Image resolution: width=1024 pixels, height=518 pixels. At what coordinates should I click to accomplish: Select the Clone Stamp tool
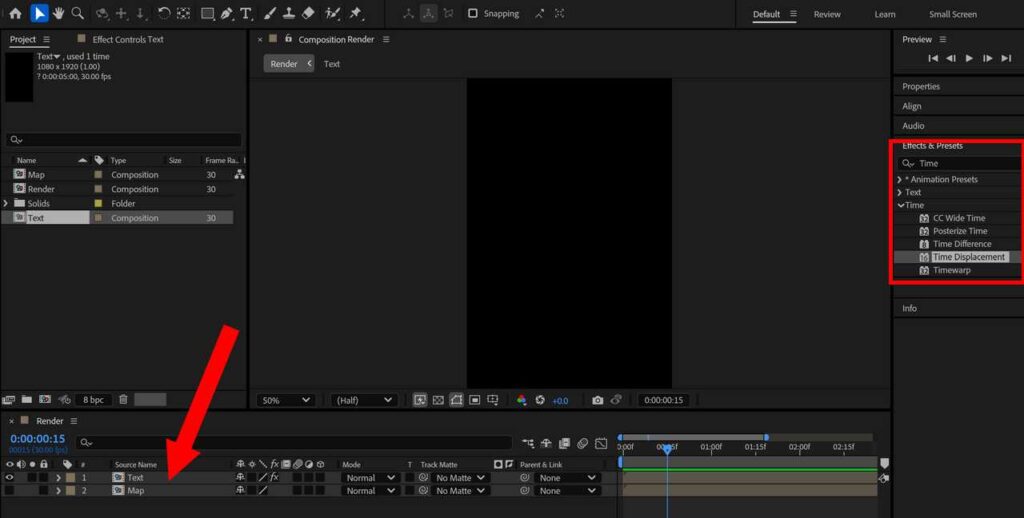(x=289, y=13)
